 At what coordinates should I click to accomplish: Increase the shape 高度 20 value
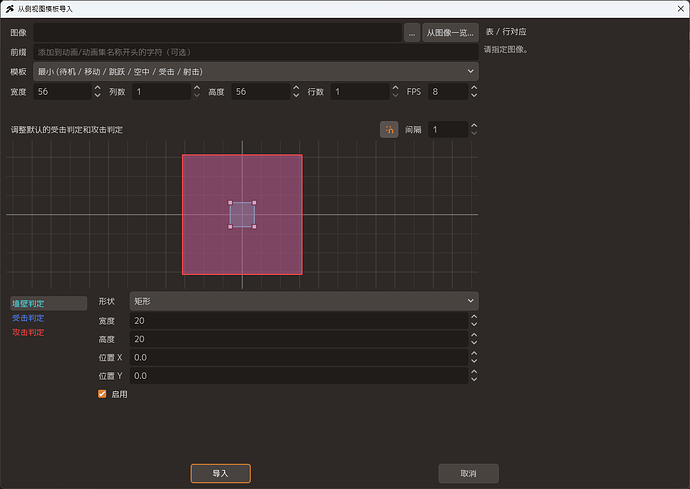coord(474,335)
